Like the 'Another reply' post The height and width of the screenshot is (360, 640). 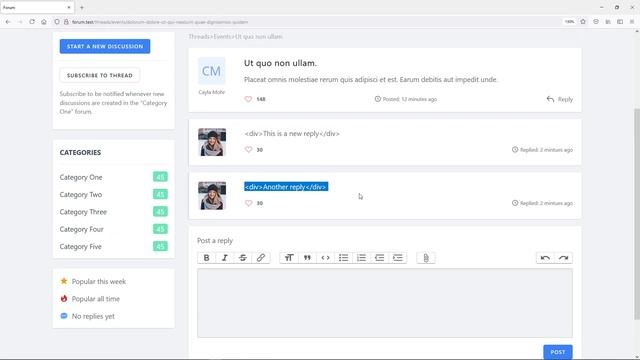coord(248,203)
